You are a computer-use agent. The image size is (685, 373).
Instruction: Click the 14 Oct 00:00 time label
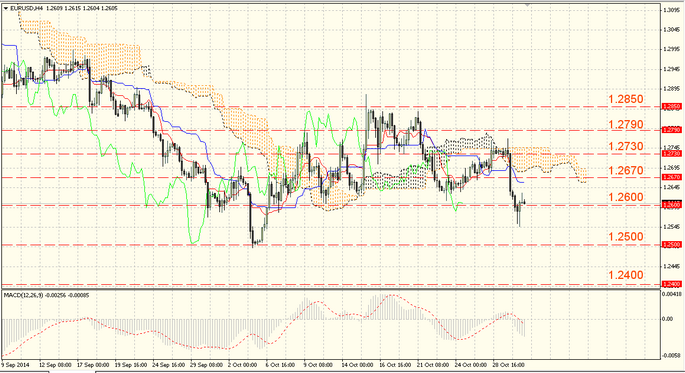[357, 365]
